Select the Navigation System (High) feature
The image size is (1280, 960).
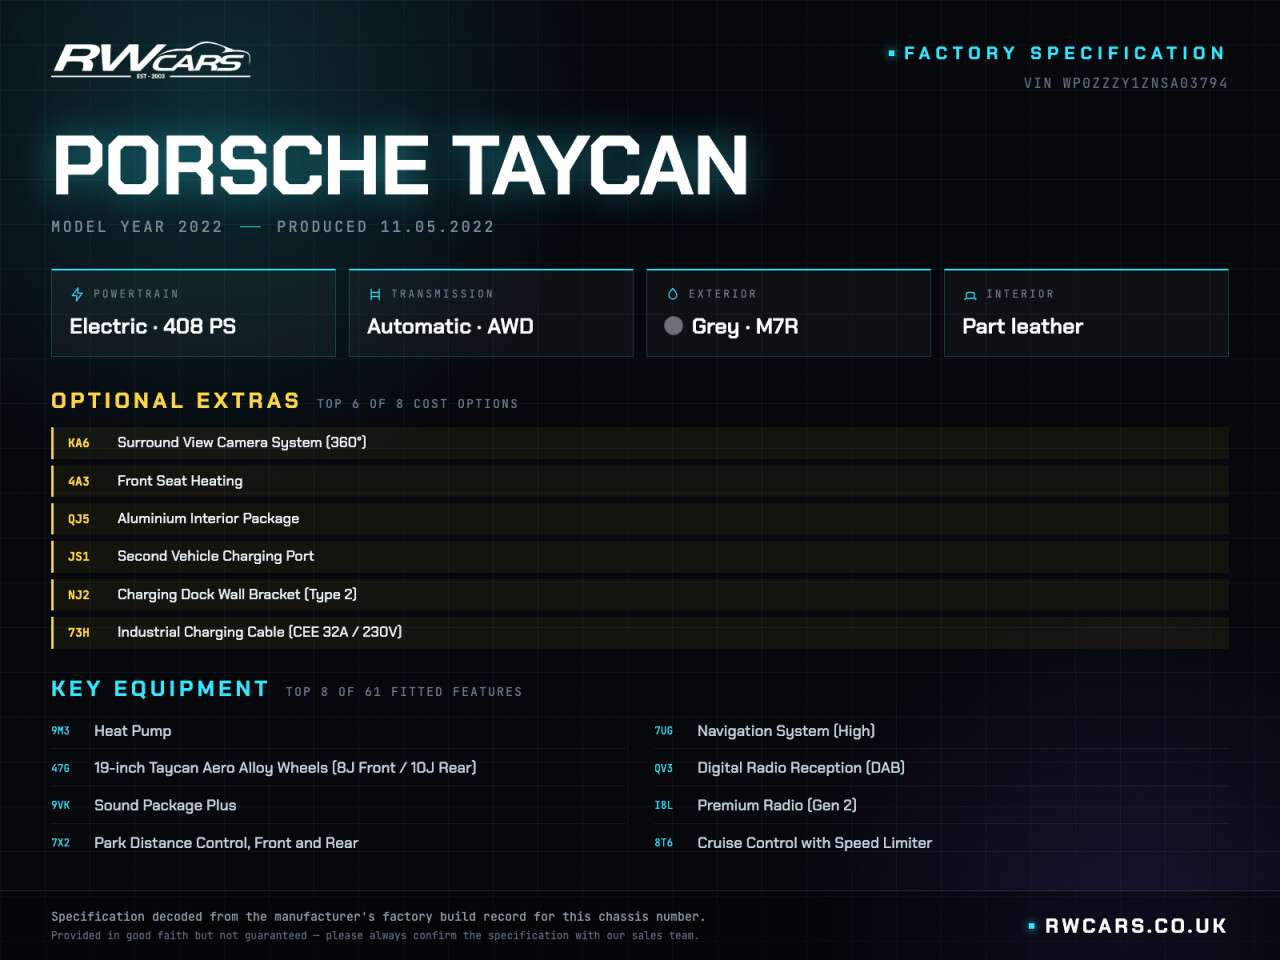click(941, 731)
